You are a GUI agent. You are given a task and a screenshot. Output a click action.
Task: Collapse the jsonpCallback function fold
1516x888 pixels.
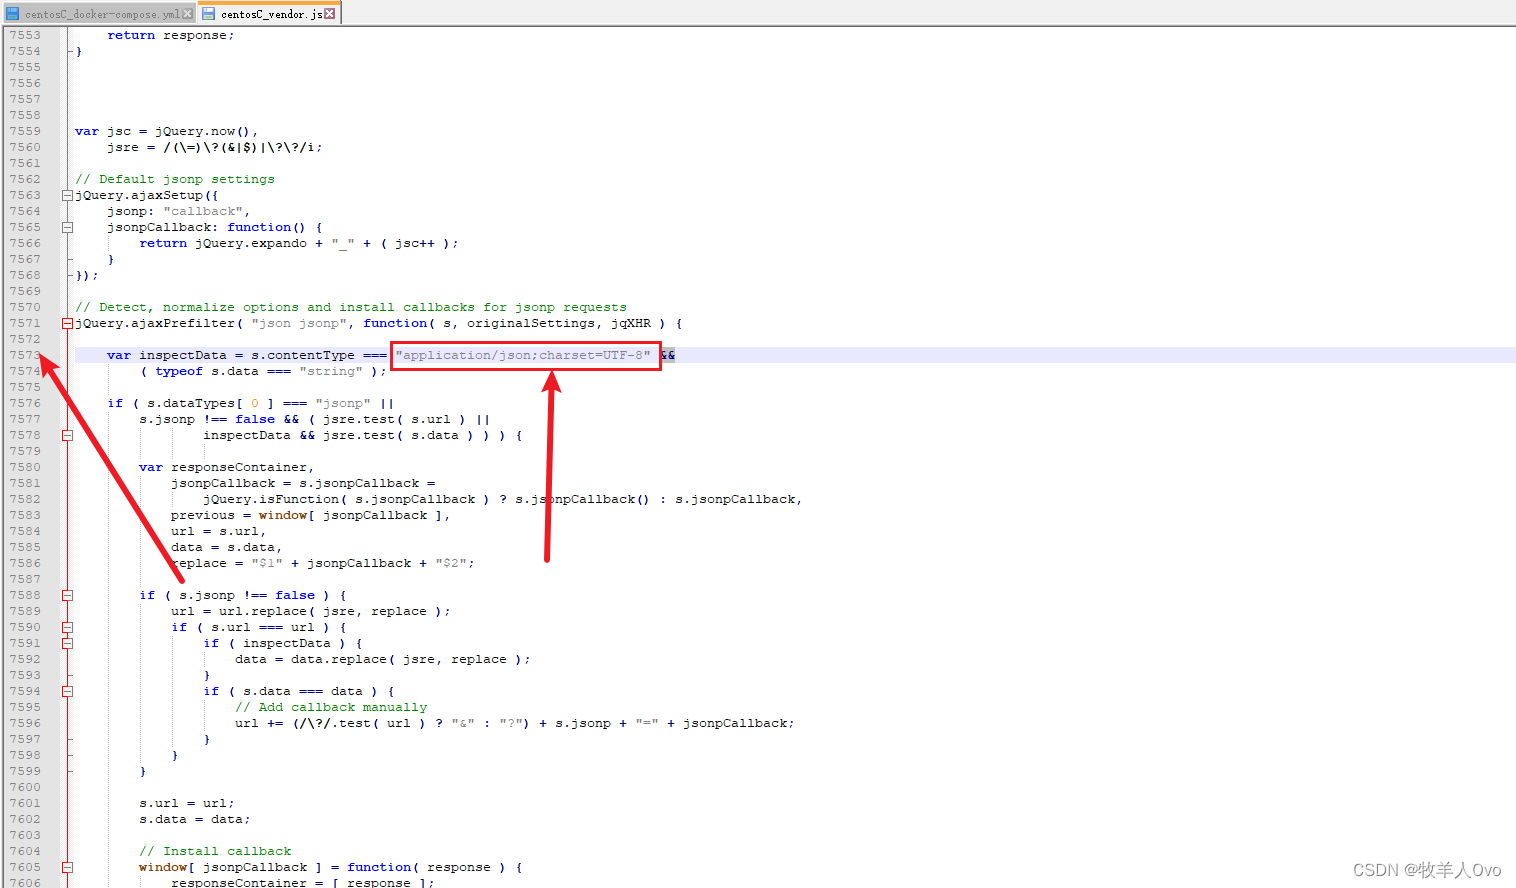pyautogui.click(x=66, y=227)
